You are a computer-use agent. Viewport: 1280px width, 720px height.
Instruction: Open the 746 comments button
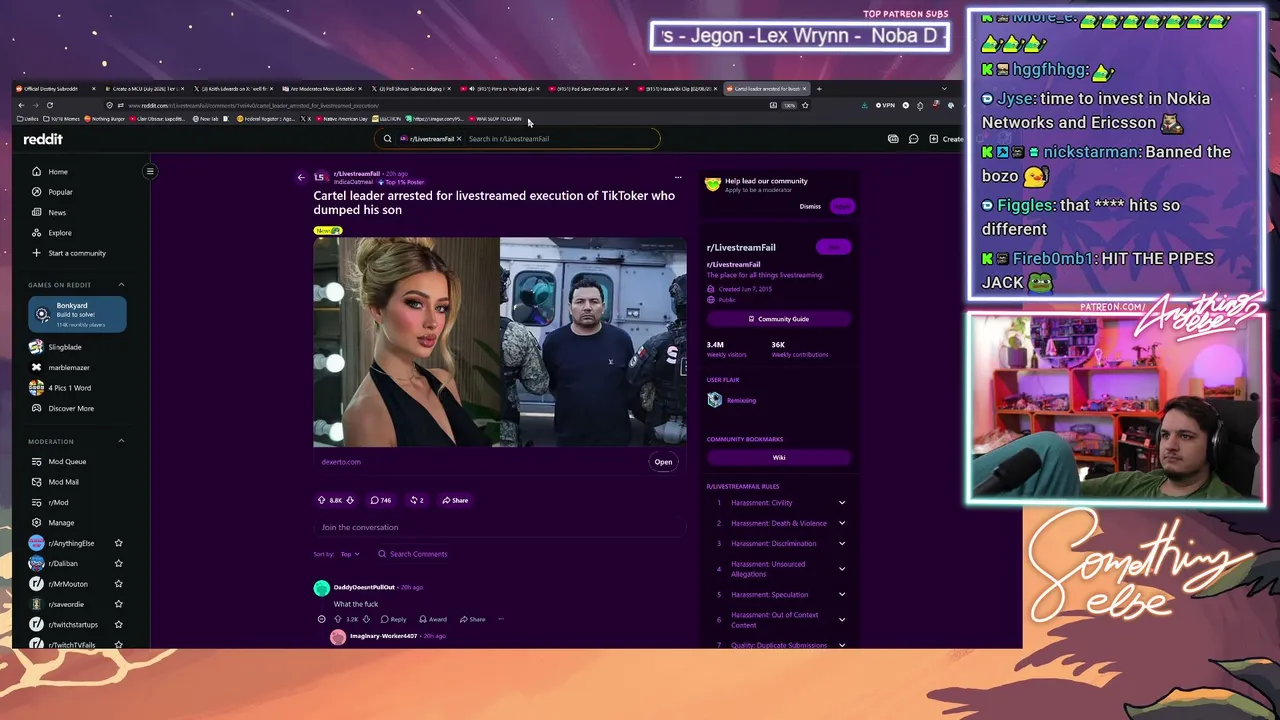(x=381, y=500)
